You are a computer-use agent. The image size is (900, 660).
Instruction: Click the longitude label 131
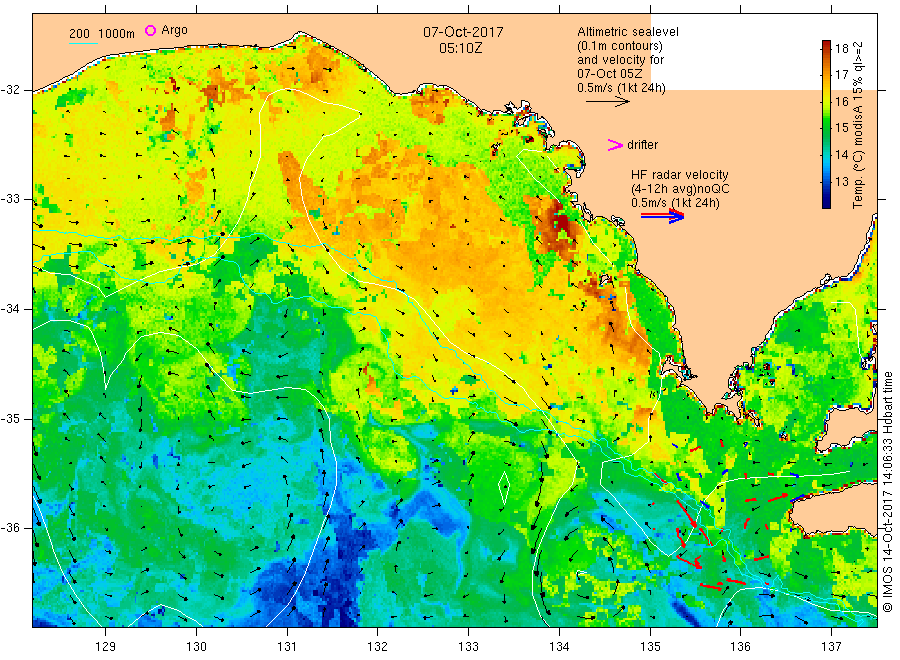[287, 646]
